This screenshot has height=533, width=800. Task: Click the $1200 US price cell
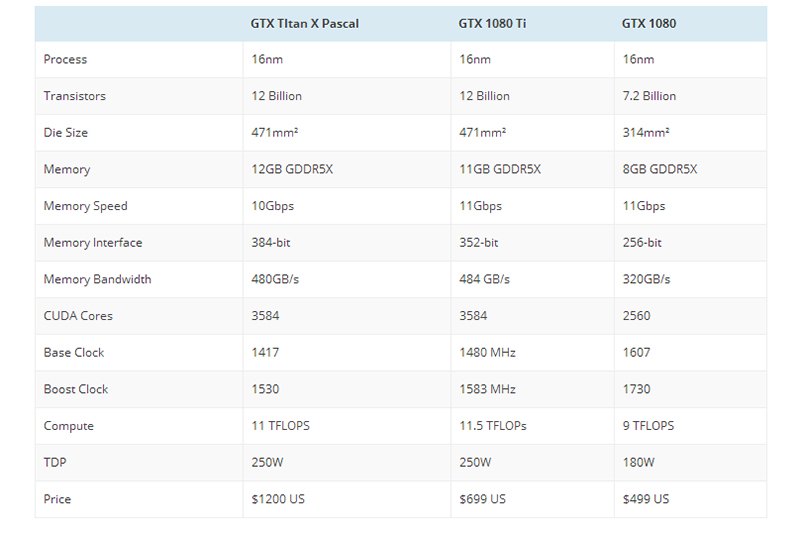click(278, 499)
